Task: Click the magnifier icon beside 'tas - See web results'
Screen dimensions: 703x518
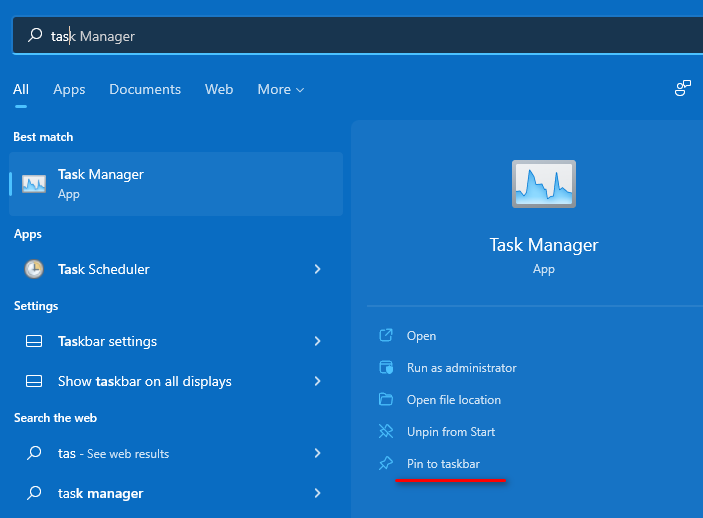Action: coord(34,453)
